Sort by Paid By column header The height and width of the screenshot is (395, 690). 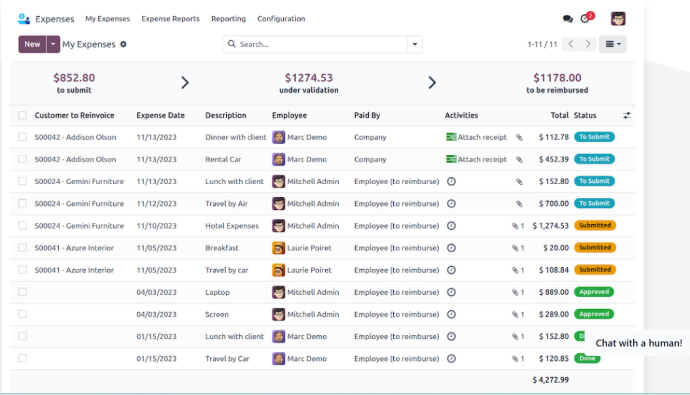click(x=367, y=115)
